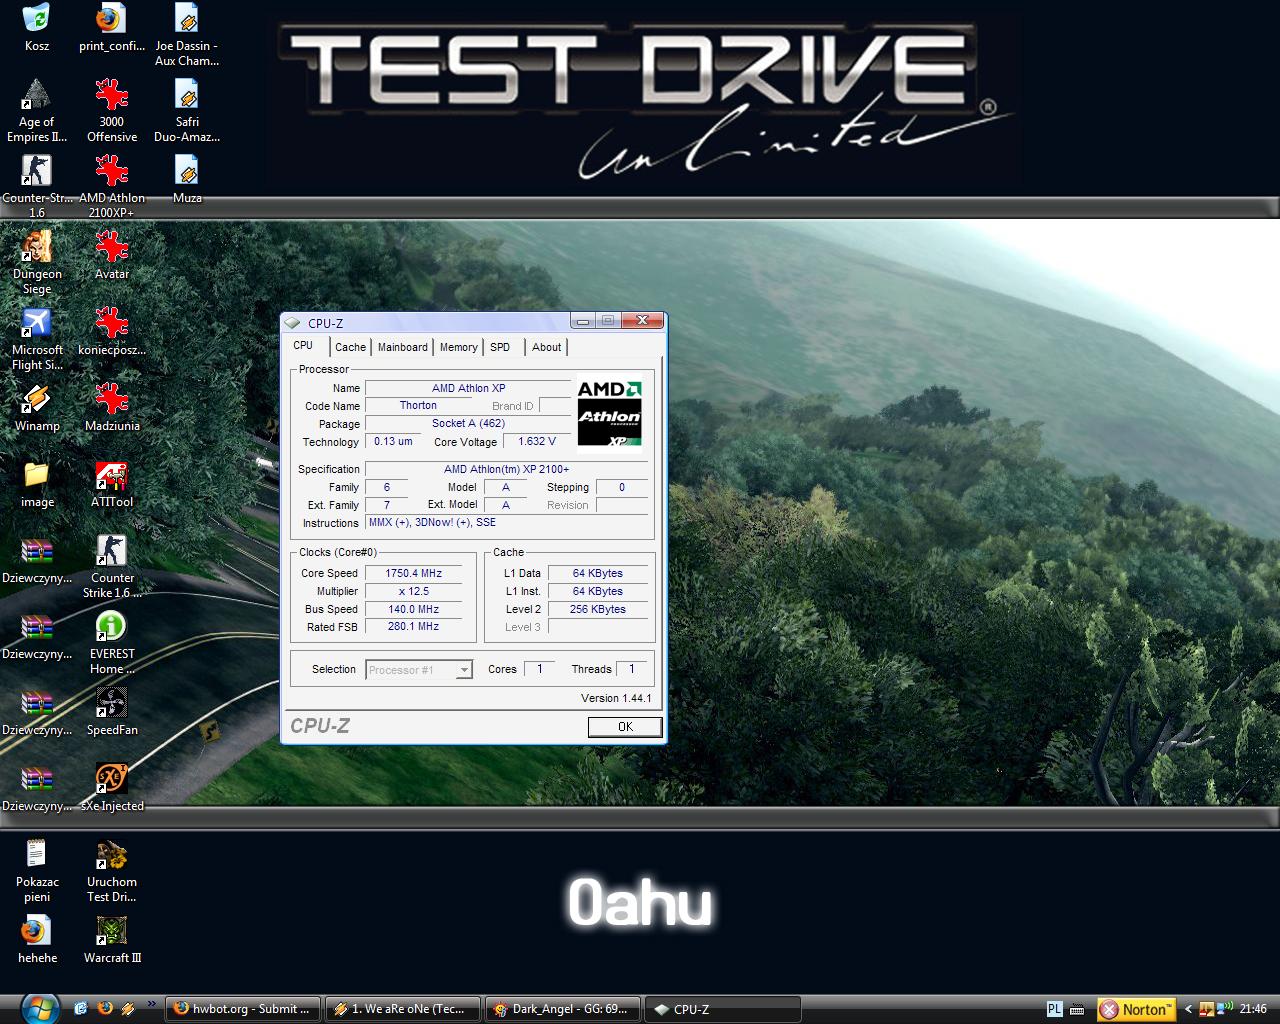Open the Muza desktop file

tap(187, 180)
